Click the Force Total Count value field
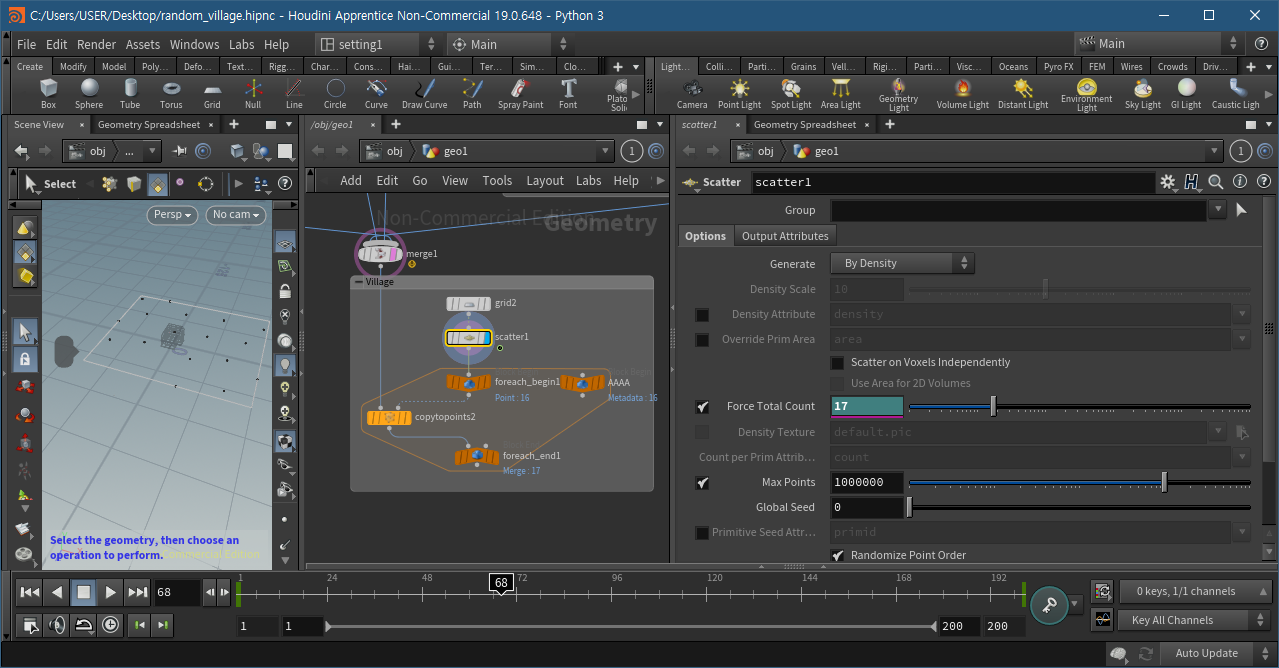This screenshot has width=1279, height=668. tap(867, 407)
